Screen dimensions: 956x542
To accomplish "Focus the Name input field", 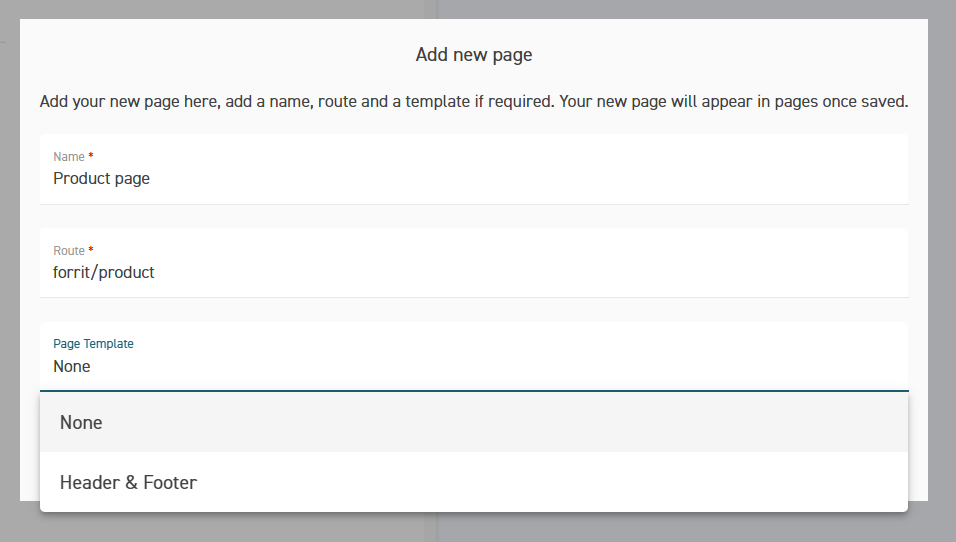I will pyautogui.click(x=474, y=169).
